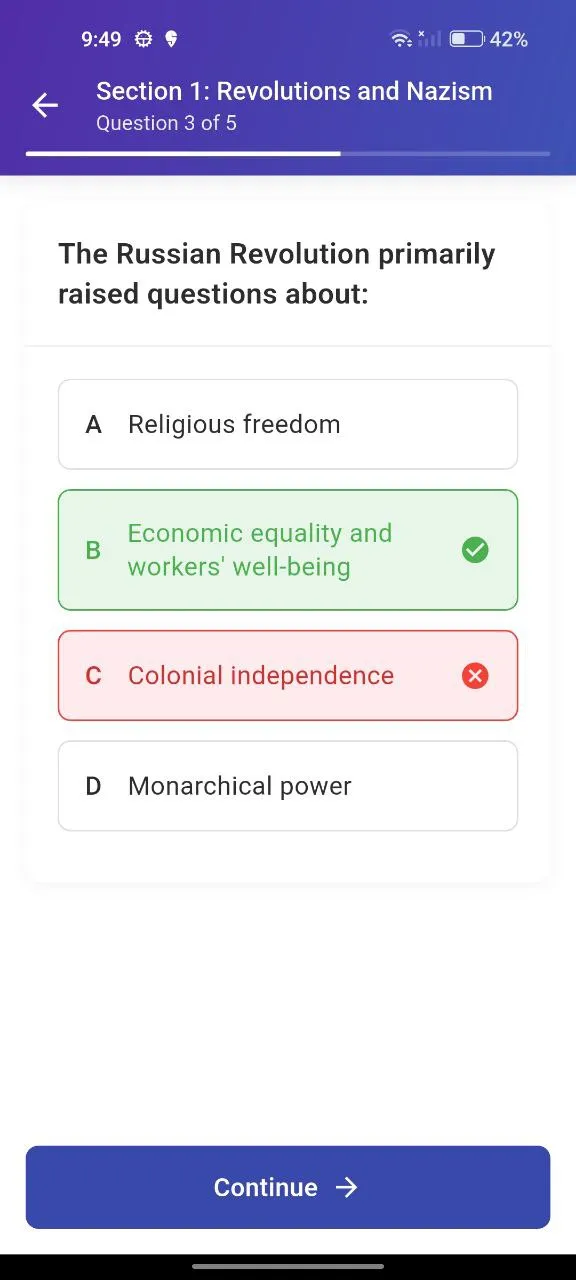Click the red cross icon on option C
This screenshot has width=576, height=1280.
point(475,676)
